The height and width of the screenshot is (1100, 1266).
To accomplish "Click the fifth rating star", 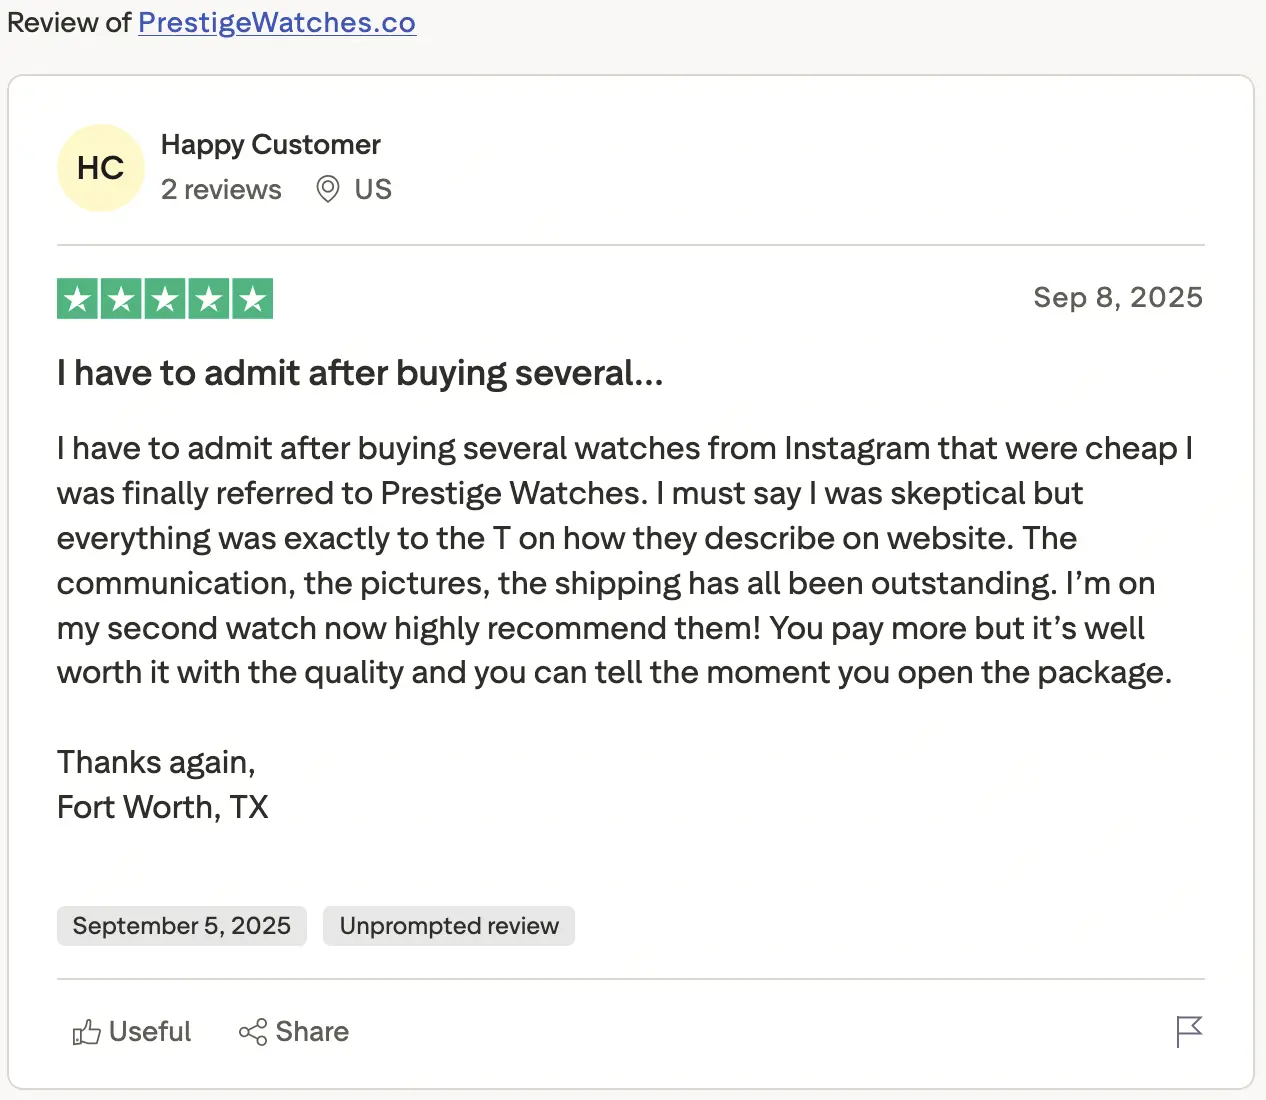I will [253, 299].
